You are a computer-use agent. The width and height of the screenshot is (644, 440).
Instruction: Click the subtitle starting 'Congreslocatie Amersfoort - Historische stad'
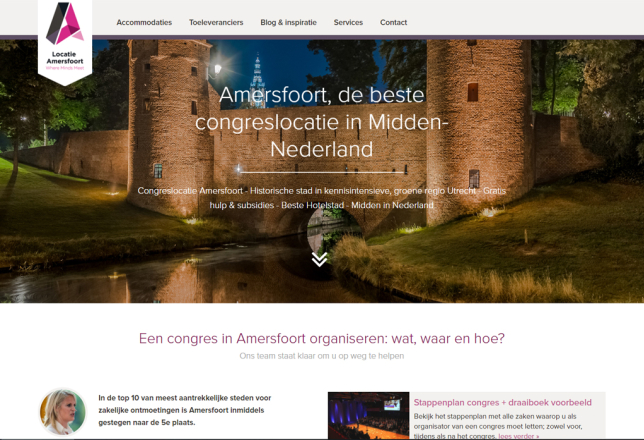pos(322,198)
